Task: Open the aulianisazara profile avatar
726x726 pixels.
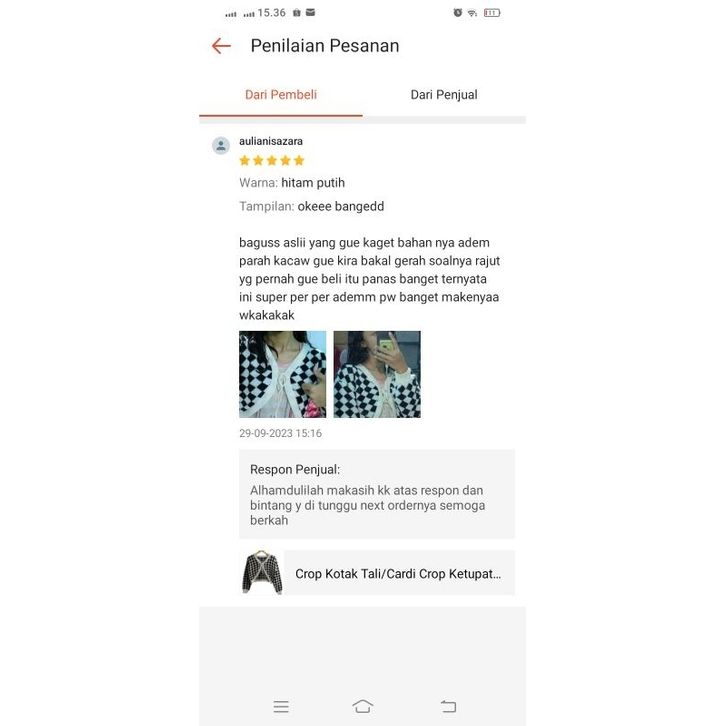Action: [221, 145]
